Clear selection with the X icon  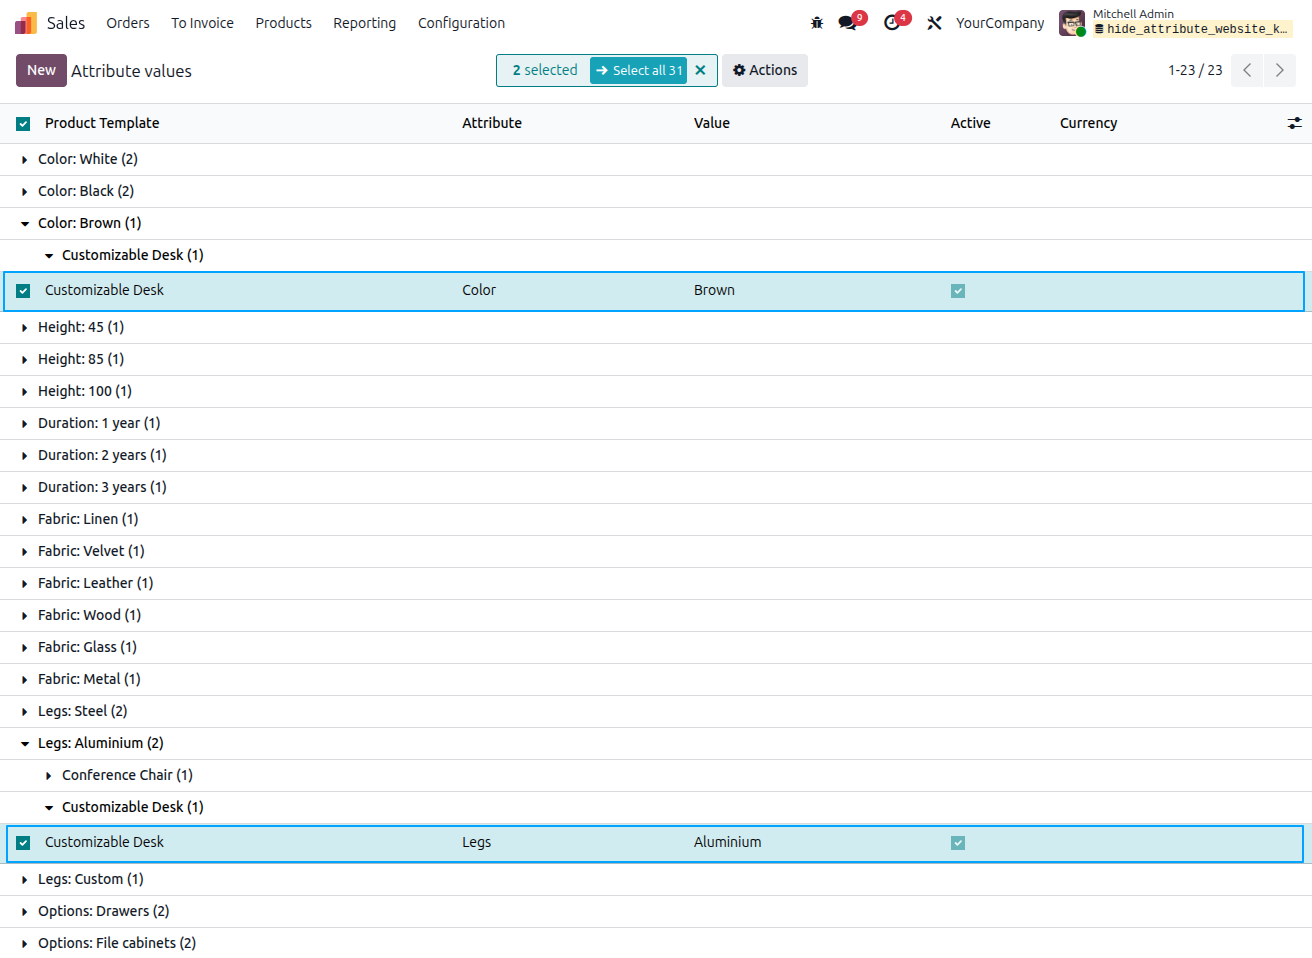point(700,70)
